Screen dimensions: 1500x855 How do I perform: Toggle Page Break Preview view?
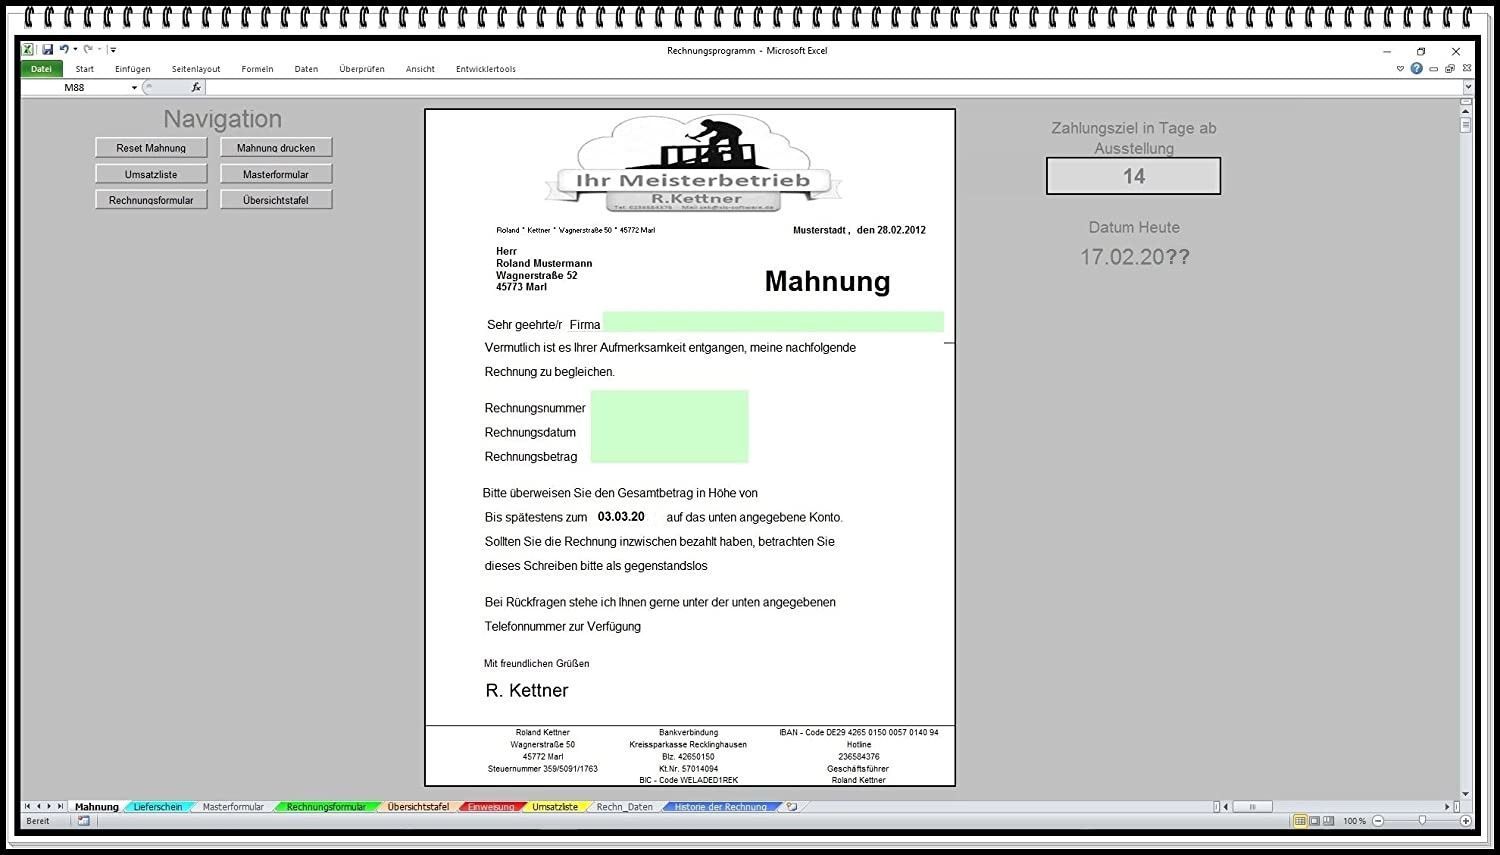1328,821
